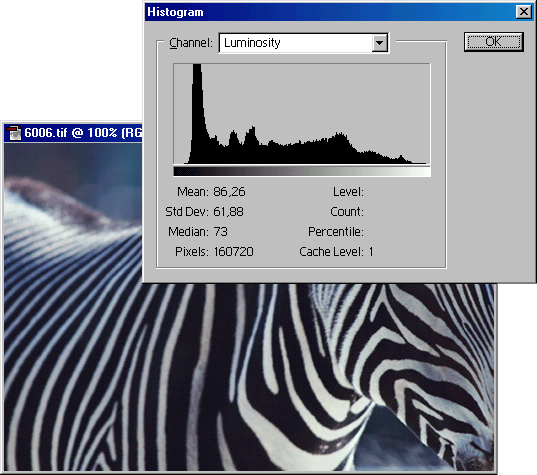Click the Percentile label
The width and height of the screenshot is (537, 475).
[x=336, y=232]
